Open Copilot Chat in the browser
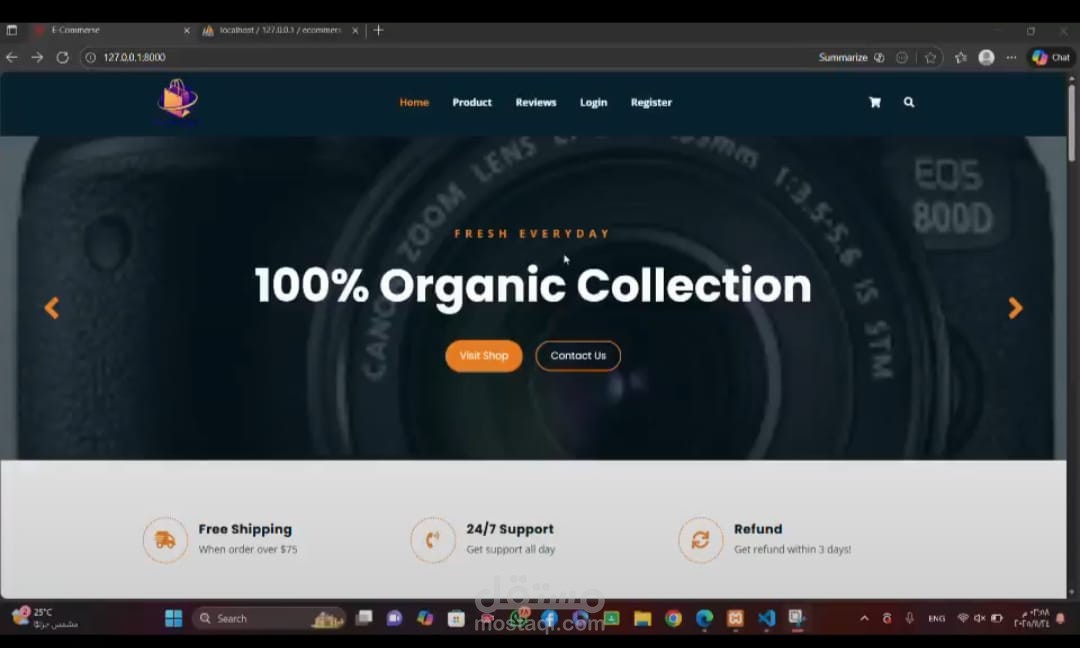The width and height of the screenshot is (1080, 648). [1051, 57]
